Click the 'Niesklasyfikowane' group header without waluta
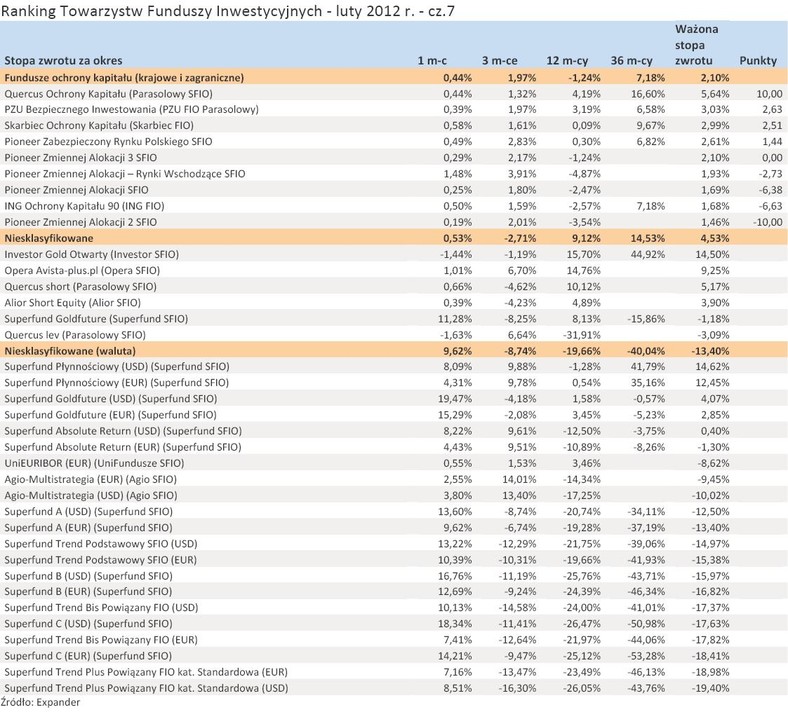 pos(394,238)
